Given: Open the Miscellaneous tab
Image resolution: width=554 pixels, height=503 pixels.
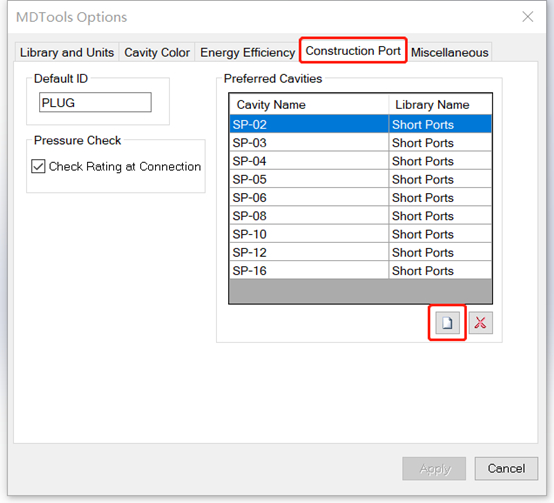Looking at the screenshot, I should click(449, 52).
